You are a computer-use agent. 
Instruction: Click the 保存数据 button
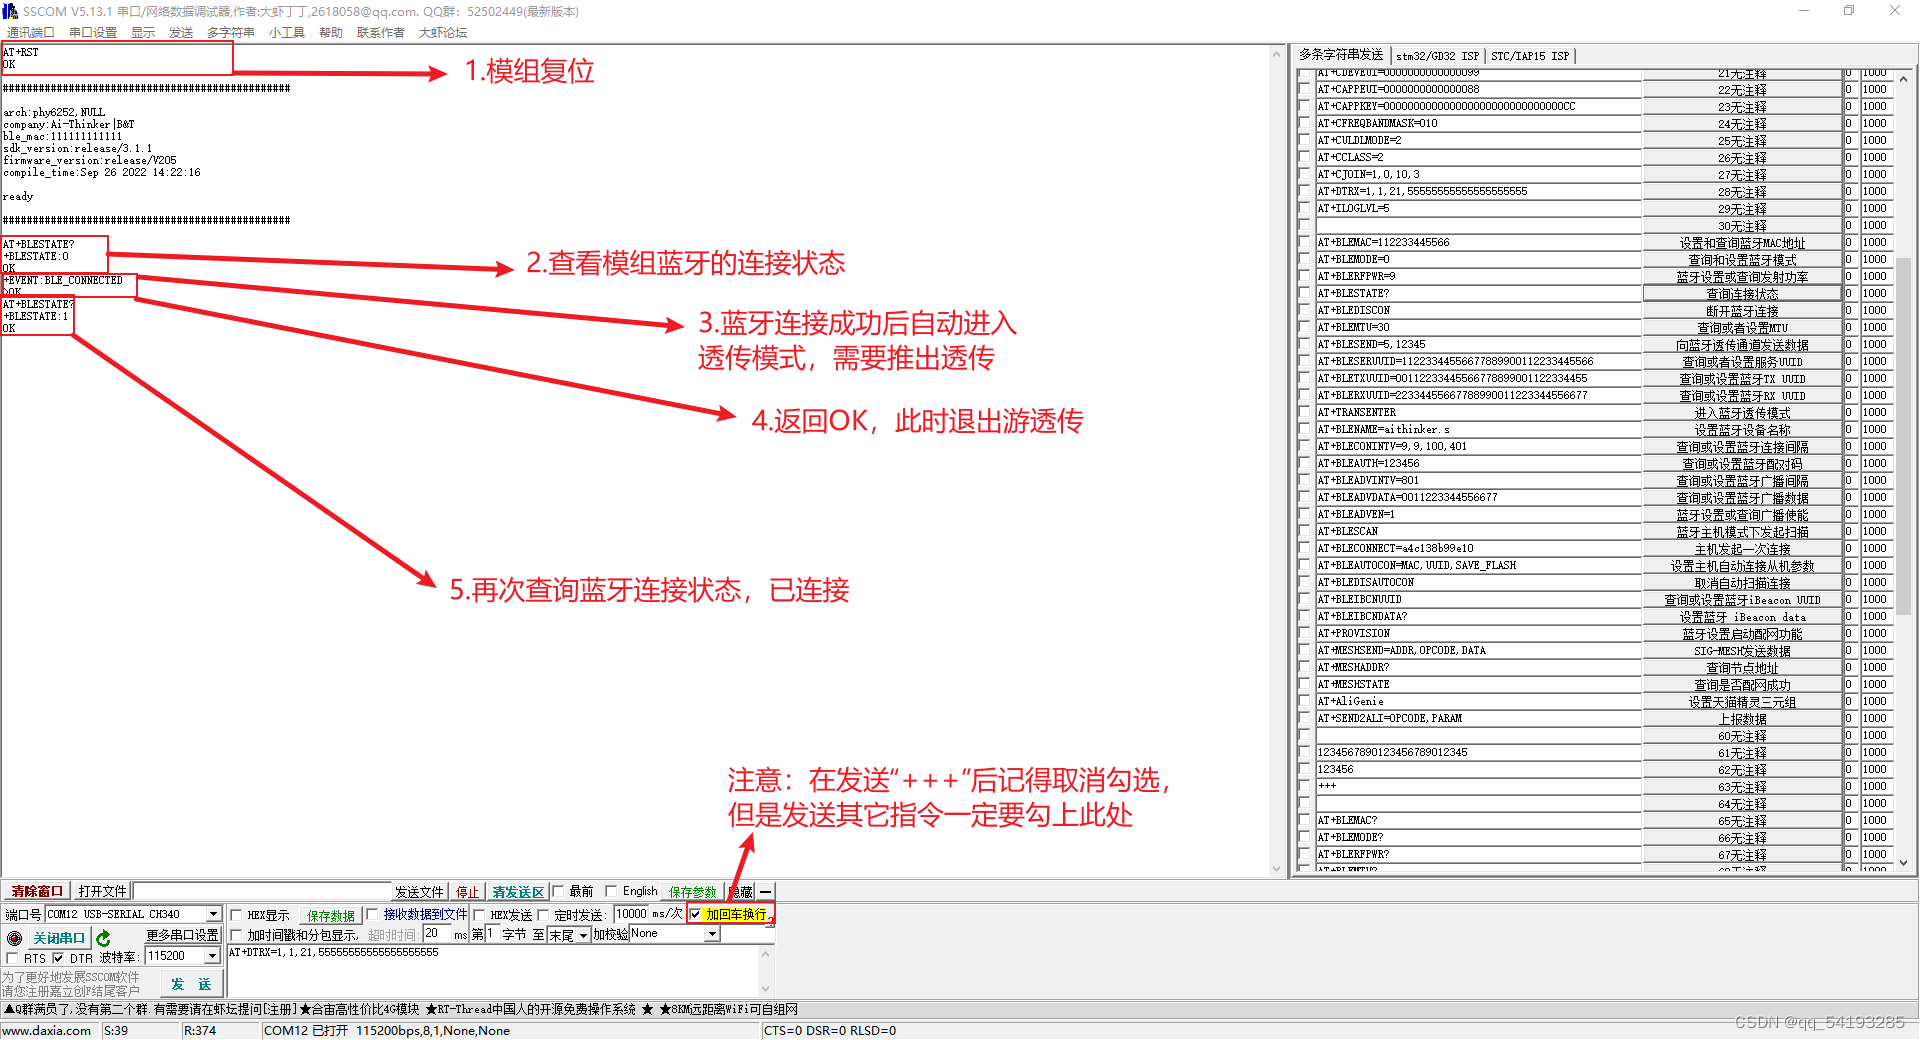coord(331,915)
